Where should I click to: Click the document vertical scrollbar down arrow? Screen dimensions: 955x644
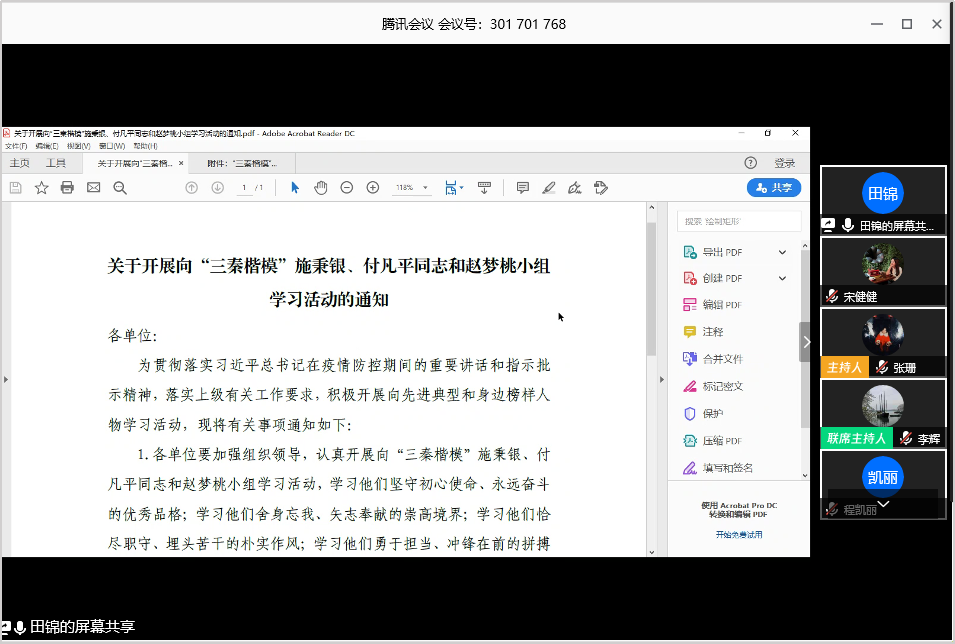652,552
